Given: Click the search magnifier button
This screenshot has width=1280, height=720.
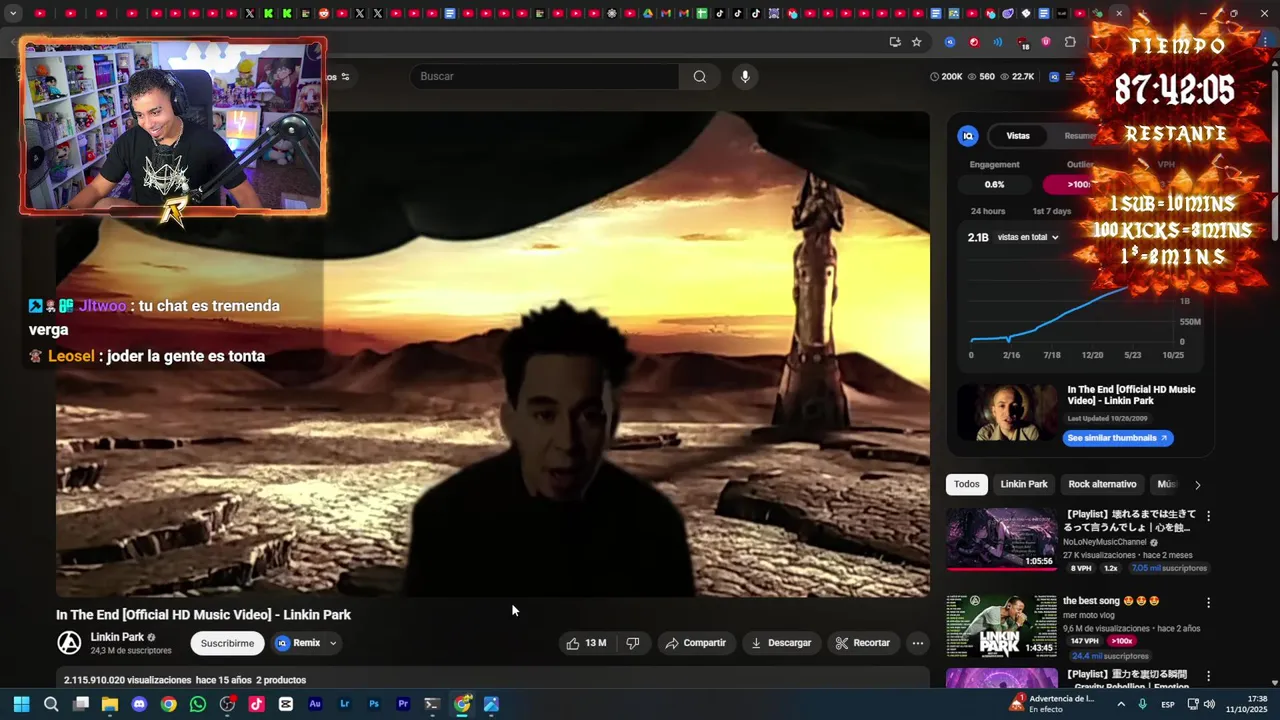Looking at the screenshot, I should pyautogui.click(x=700, y=76).
